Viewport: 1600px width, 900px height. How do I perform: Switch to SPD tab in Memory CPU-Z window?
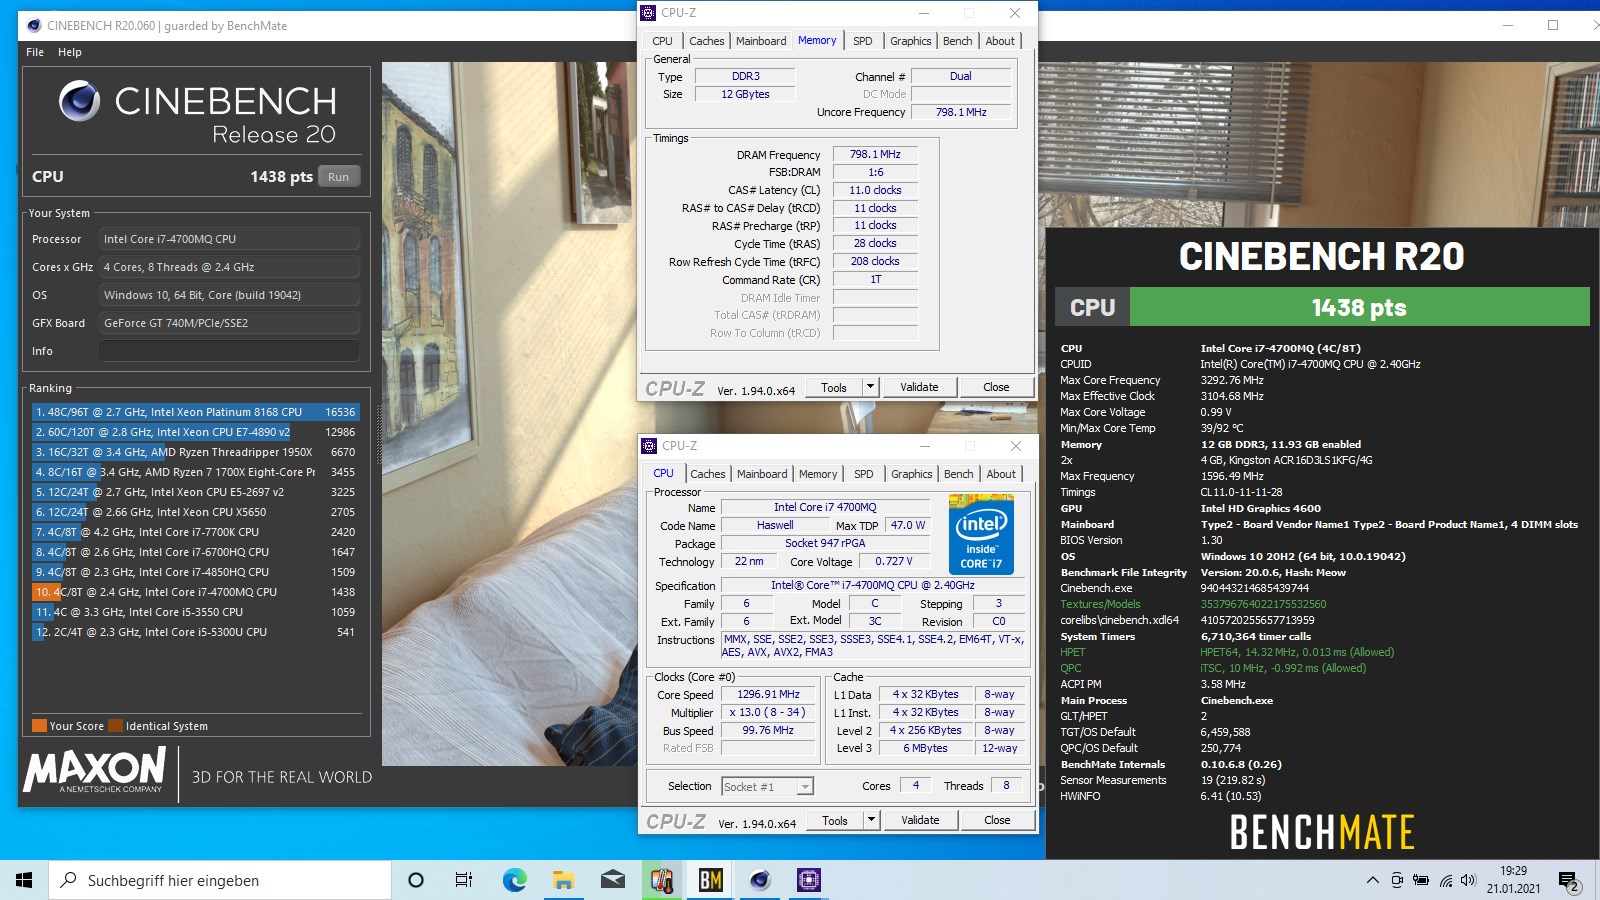click(x=863, y=41)
